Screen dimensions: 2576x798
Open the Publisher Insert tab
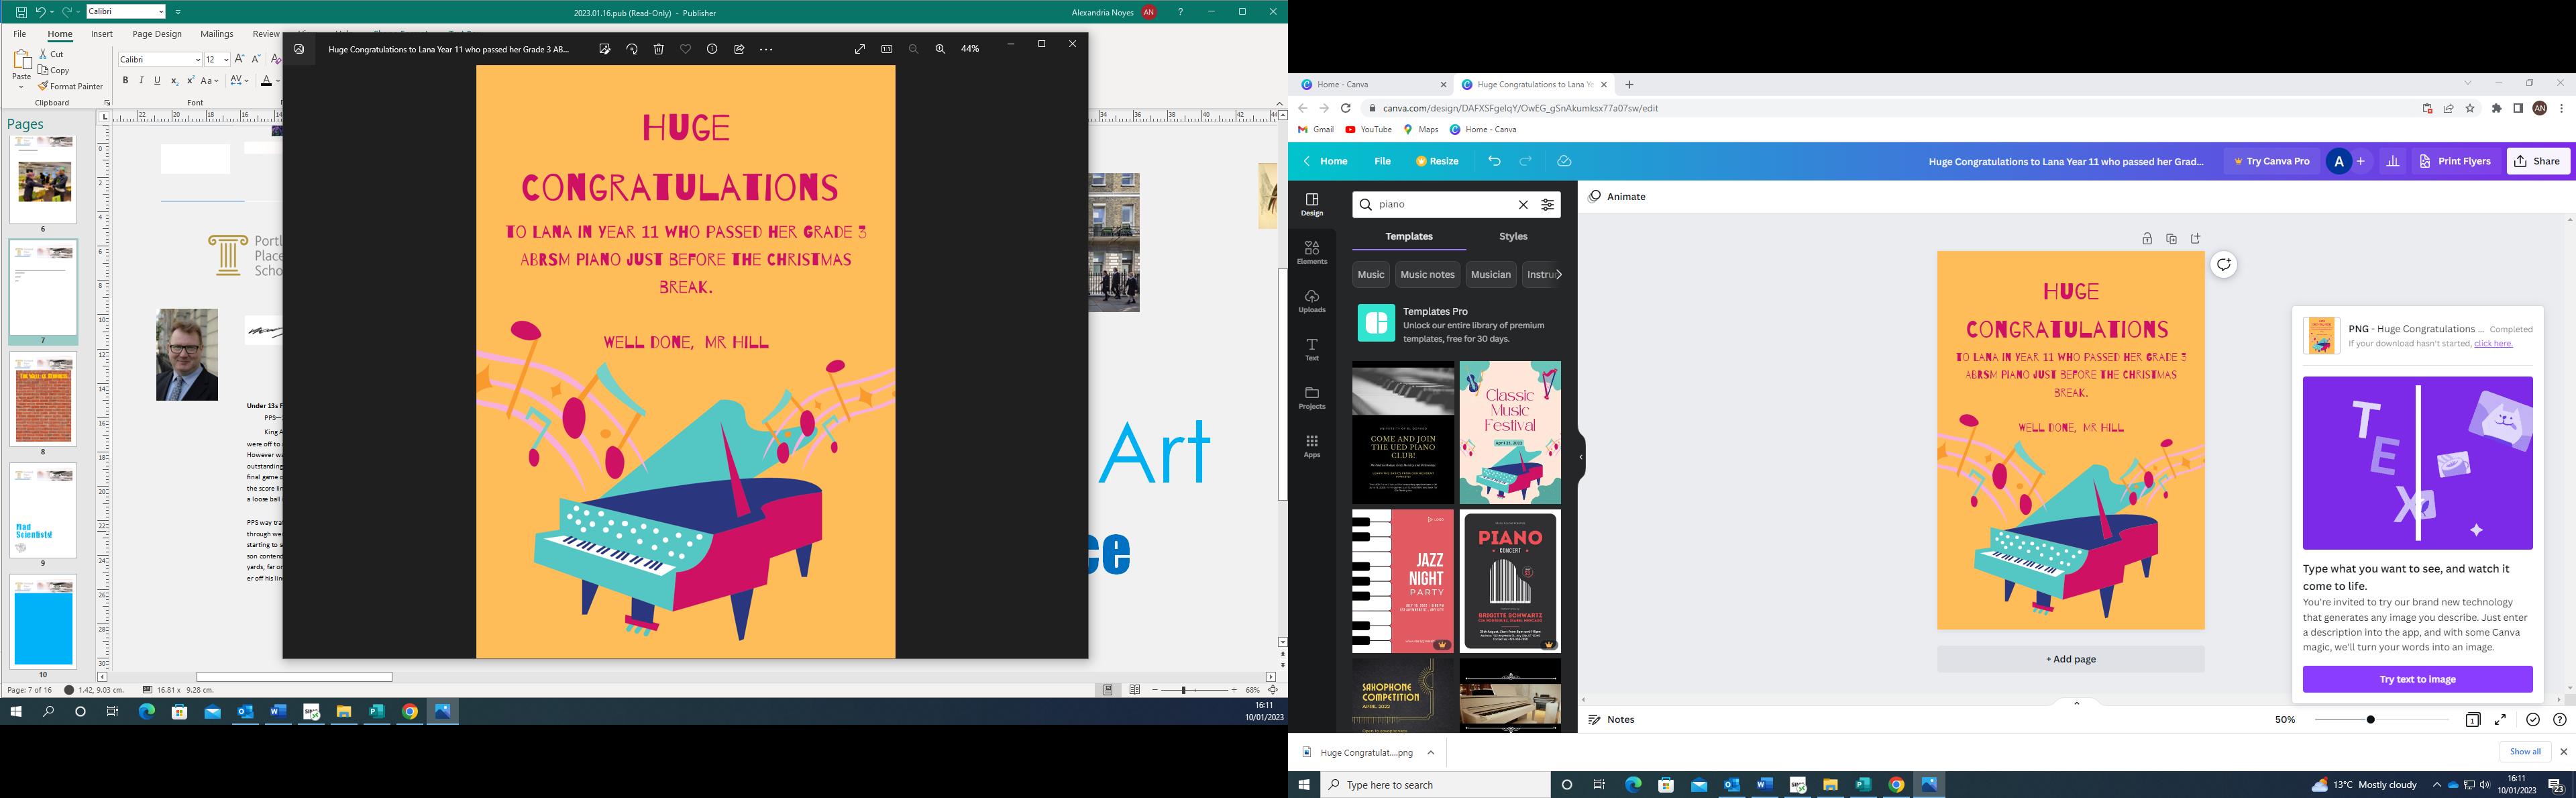pos(102,34)
